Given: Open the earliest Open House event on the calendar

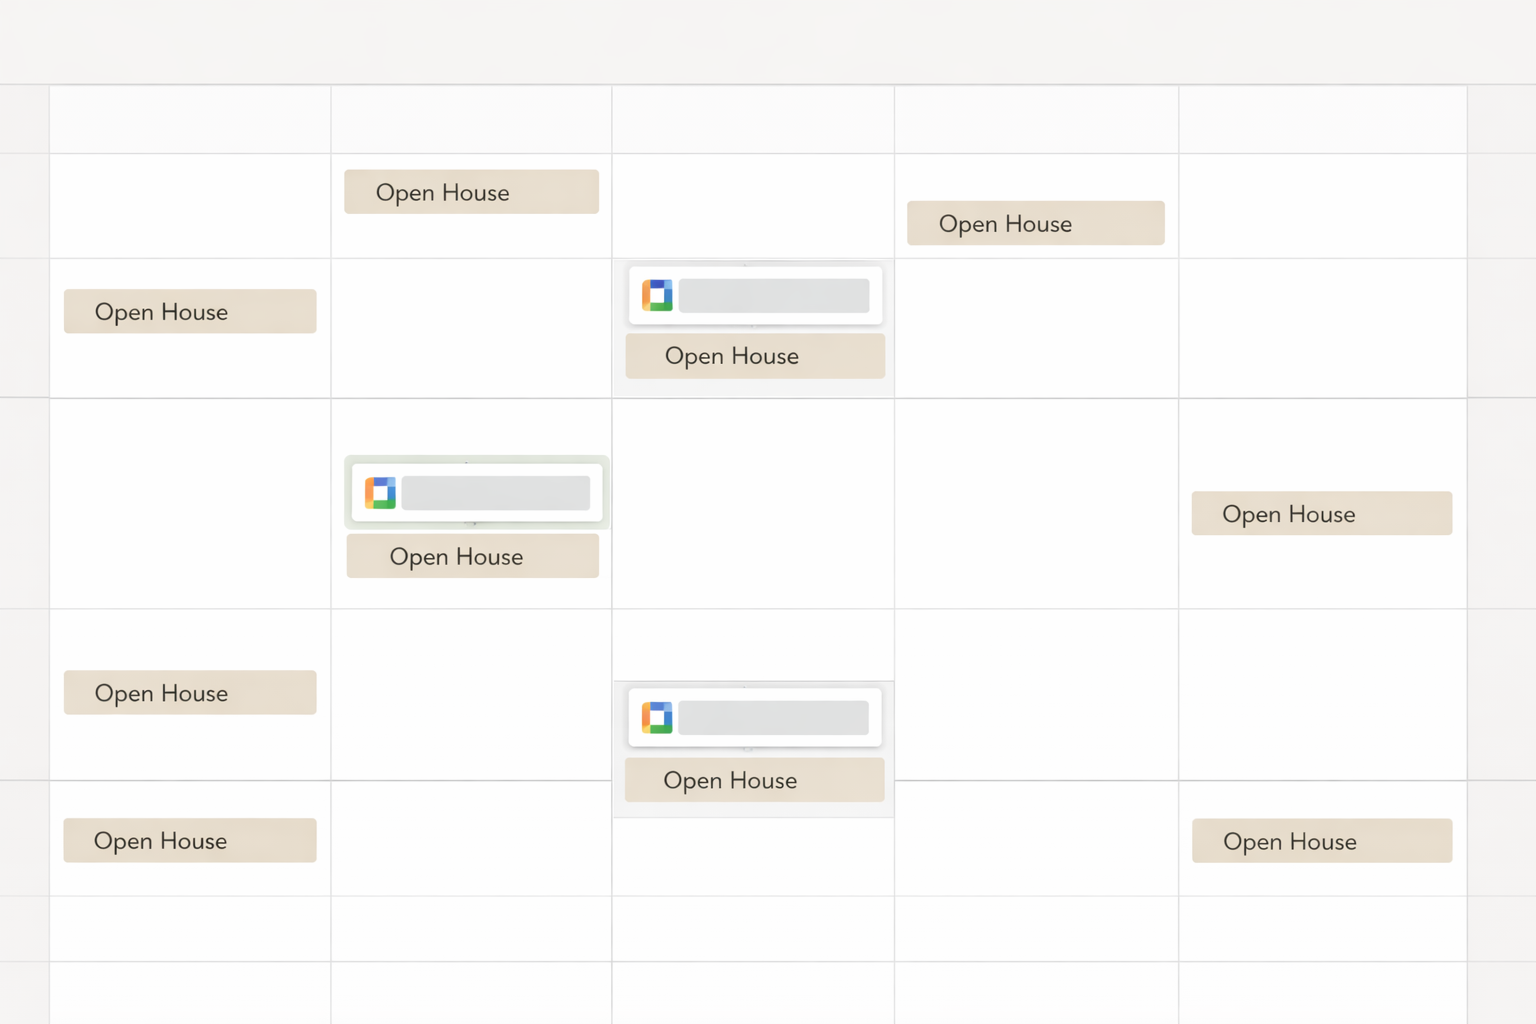Looking at the screenshot, I should [471, 191].
